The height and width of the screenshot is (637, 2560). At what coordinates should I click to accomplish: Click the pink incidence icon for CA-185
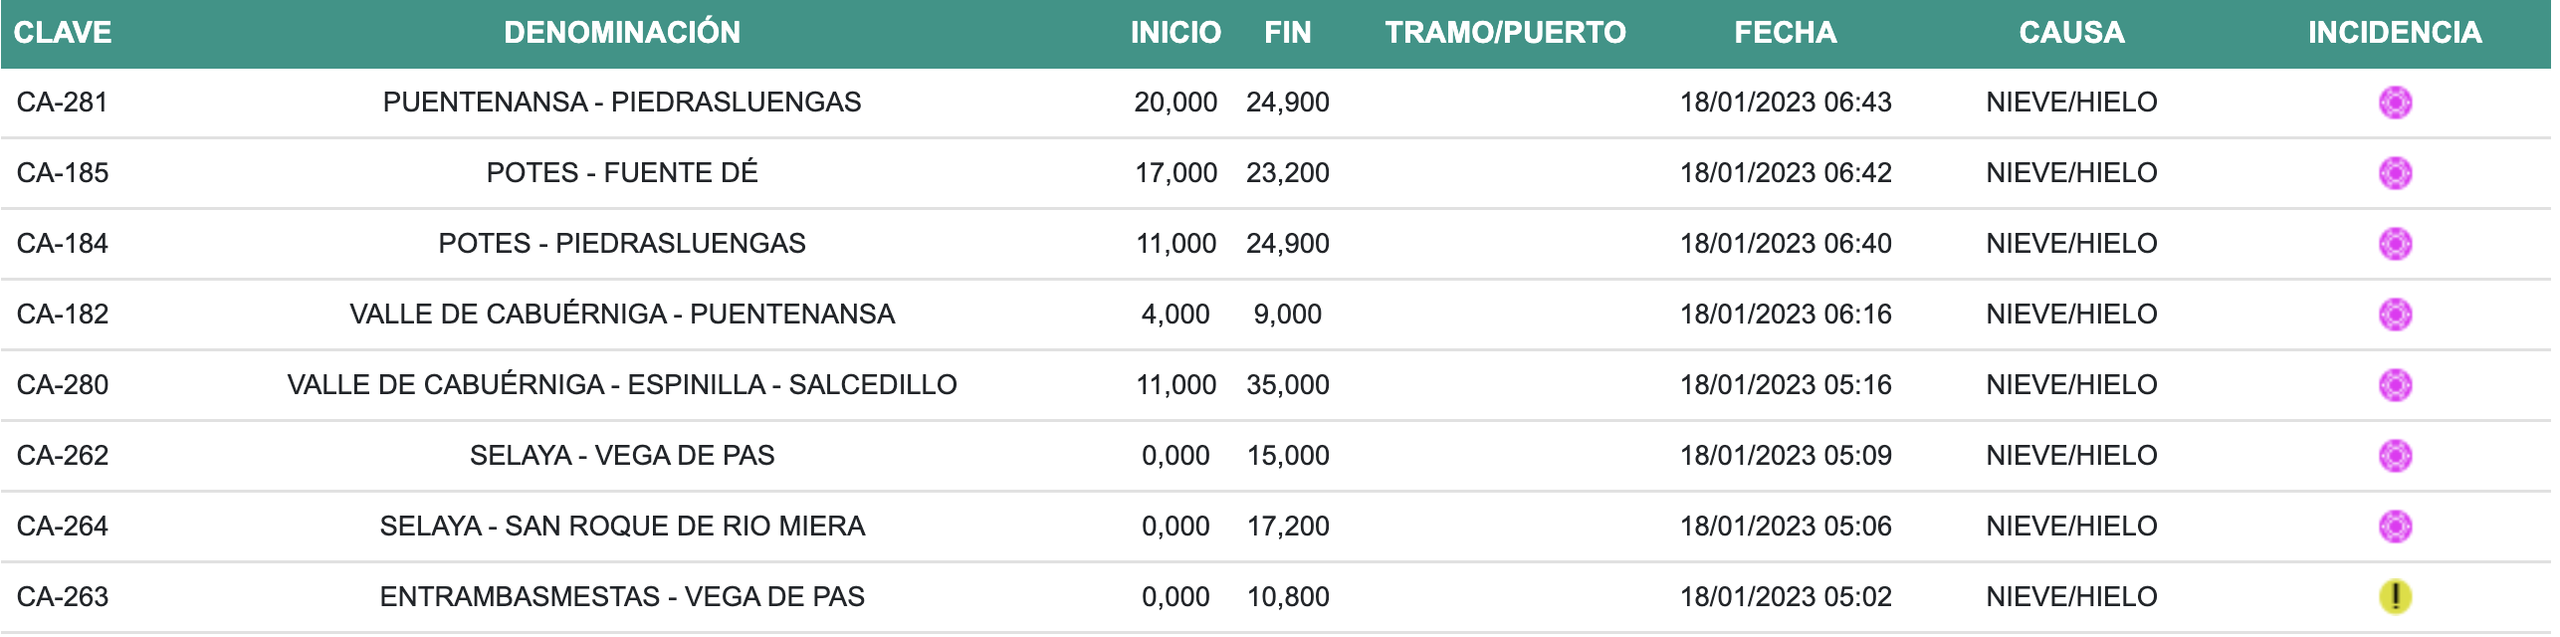[2394, 173]
